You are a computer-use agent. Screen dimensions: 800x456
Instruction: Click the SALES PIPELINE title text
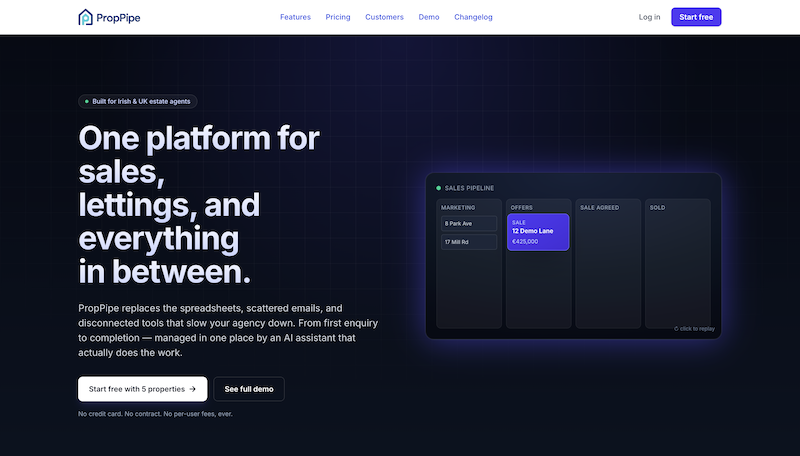coord(469,188)
